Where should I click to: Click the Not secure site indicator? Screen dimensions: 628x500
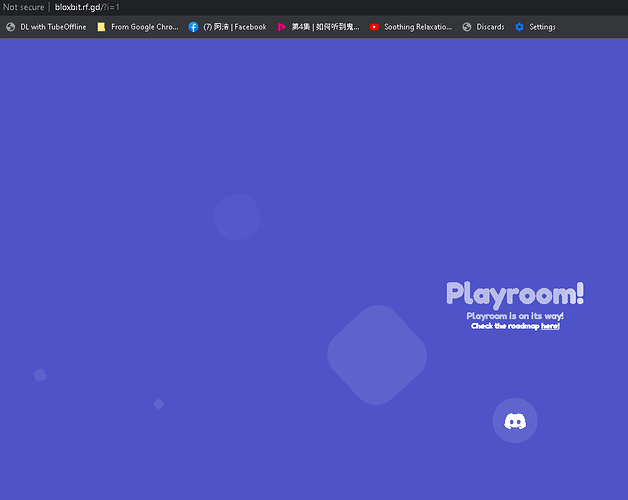[x=24, y=7]
